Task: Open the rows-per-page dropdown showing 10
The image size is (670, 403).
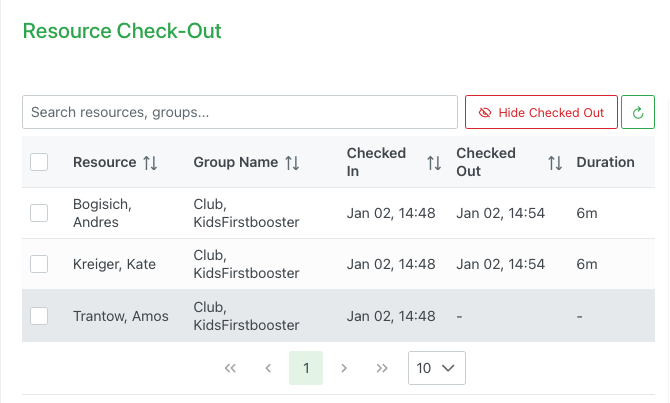Action: (x=436, y=368)
